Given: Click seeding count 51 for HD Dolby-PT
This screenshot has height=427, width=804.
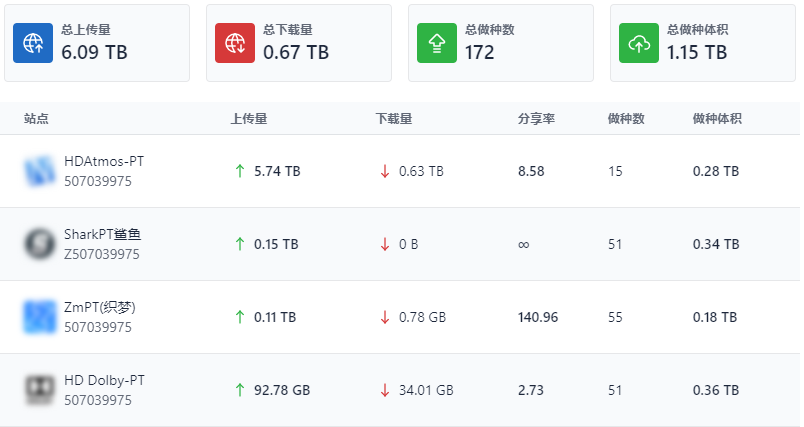Looking at the screenshot, I should (615, 390).
